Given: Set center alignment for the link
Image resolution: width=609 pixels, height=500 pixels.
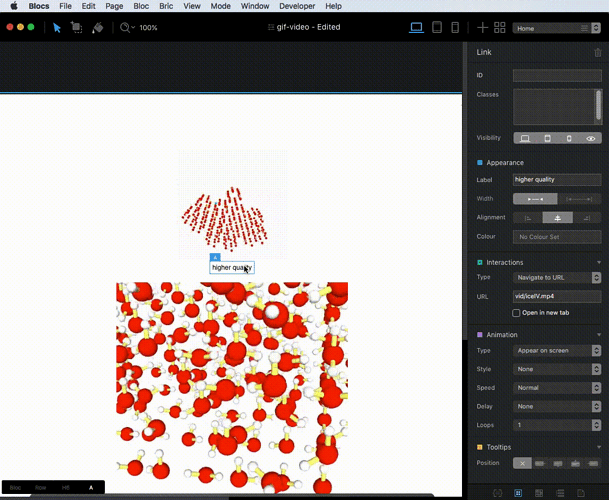Looking at the screenshot, I should pyautogui.click(x=557, y=217).
